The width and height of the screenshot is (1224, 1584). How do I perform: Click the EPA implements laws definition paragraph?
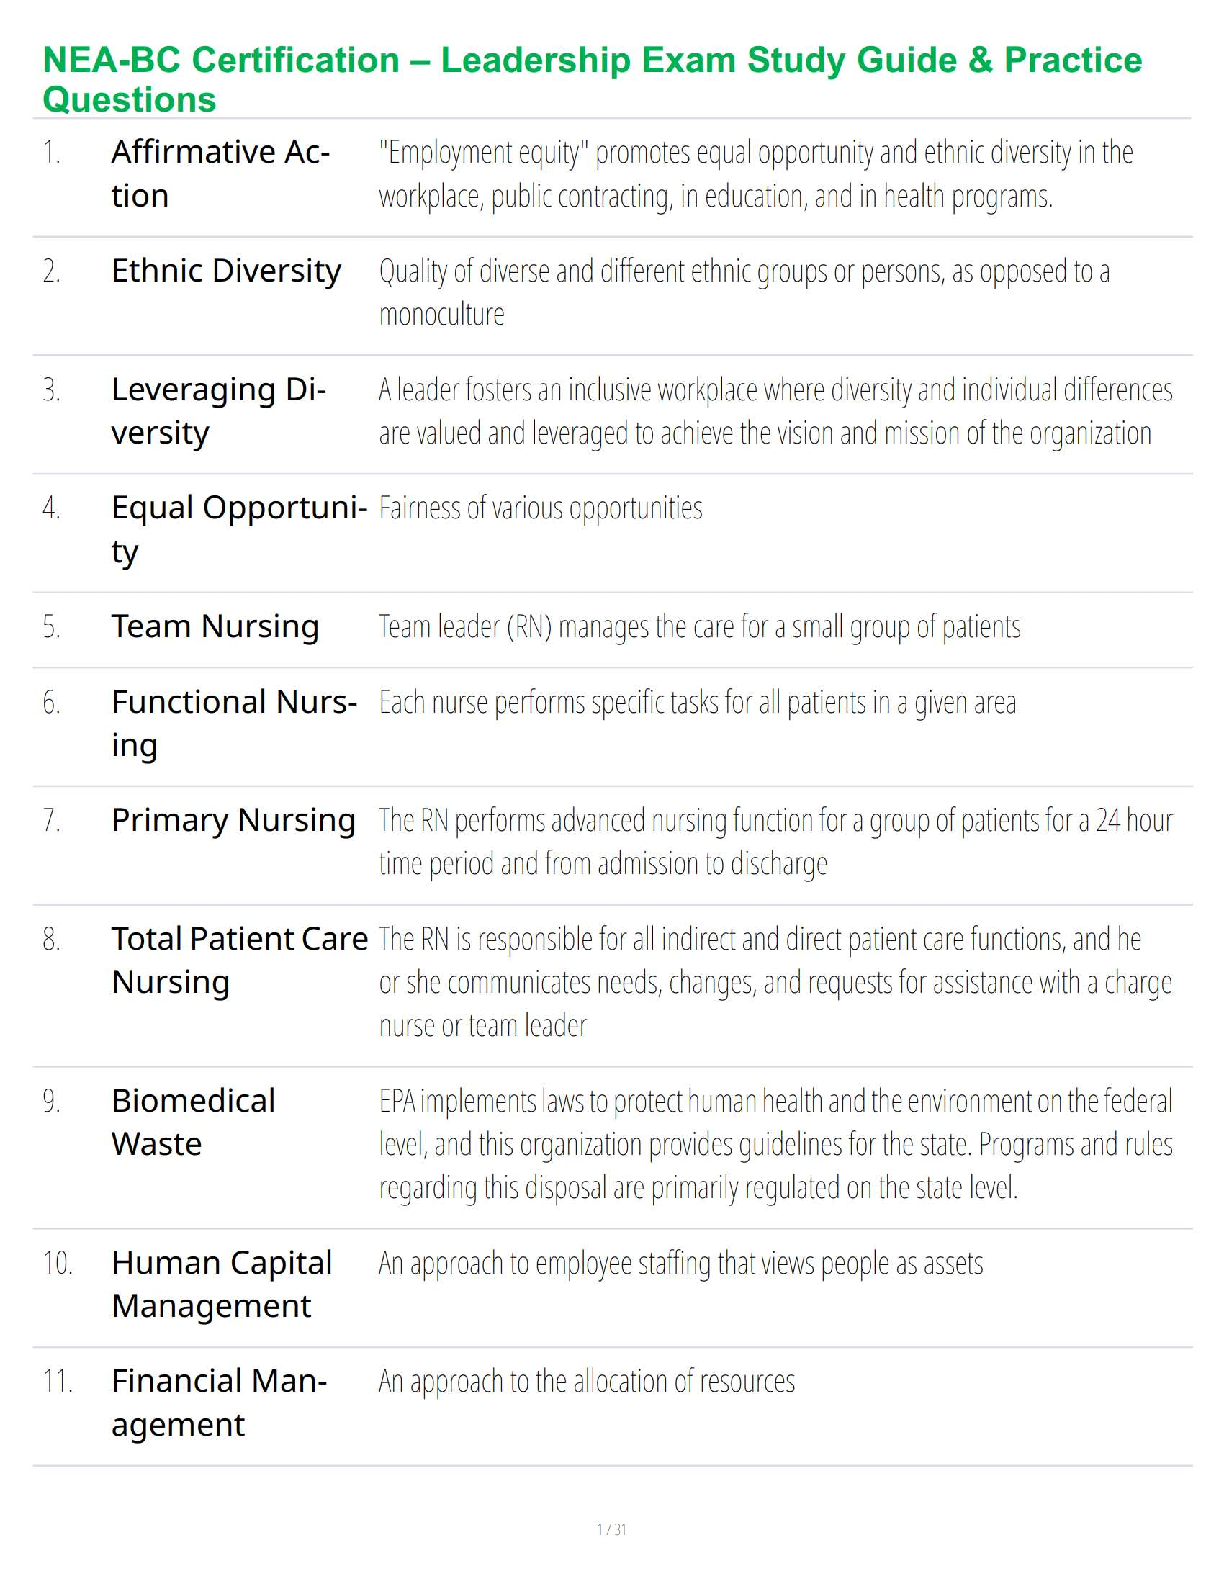click(775, 1144)
